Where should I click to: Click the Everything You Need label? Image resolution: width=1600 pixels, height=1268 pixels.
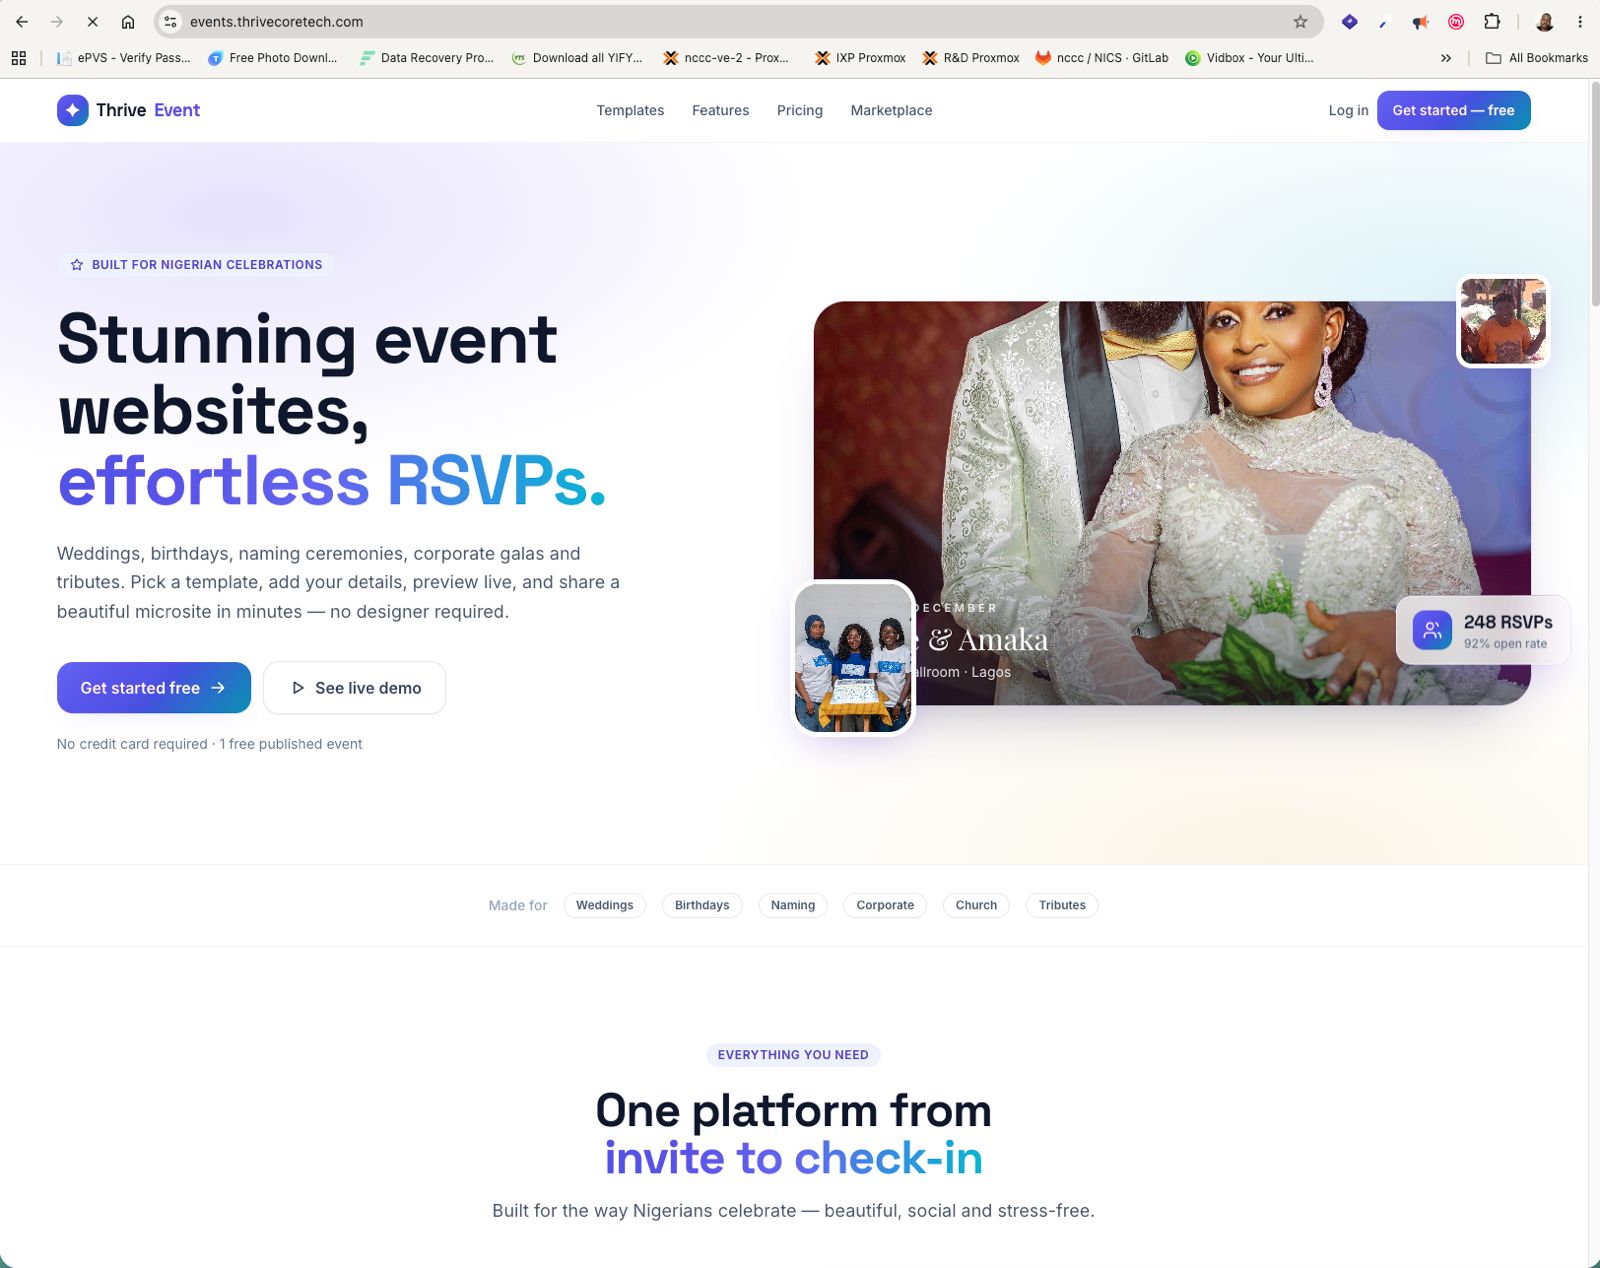click(793, 1055)
